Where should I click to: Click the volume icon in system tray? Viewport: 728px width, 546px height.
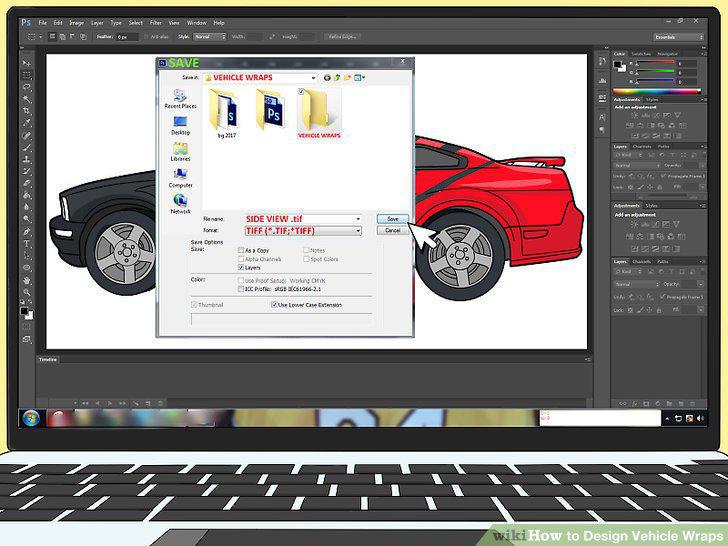pos(700,418)
